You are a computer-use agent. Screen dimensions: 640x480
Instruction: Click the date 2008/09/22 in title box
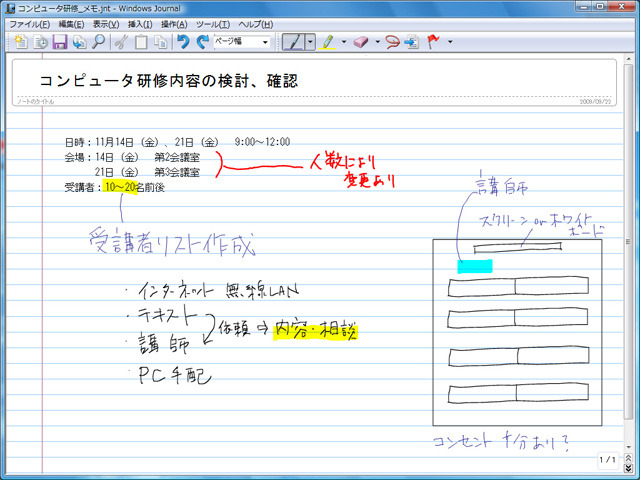[x=596, y=102]
